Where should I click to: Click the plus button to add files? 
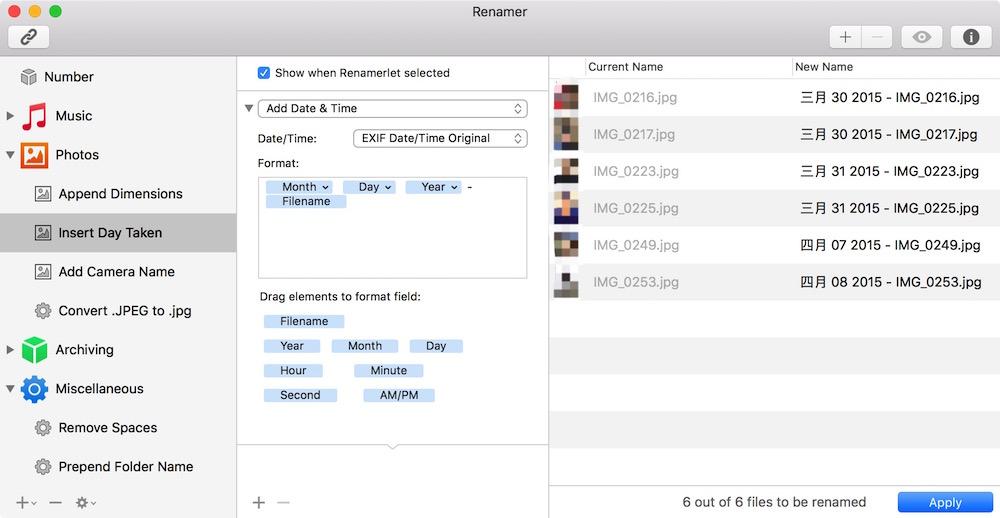click(x=845, y=37)
